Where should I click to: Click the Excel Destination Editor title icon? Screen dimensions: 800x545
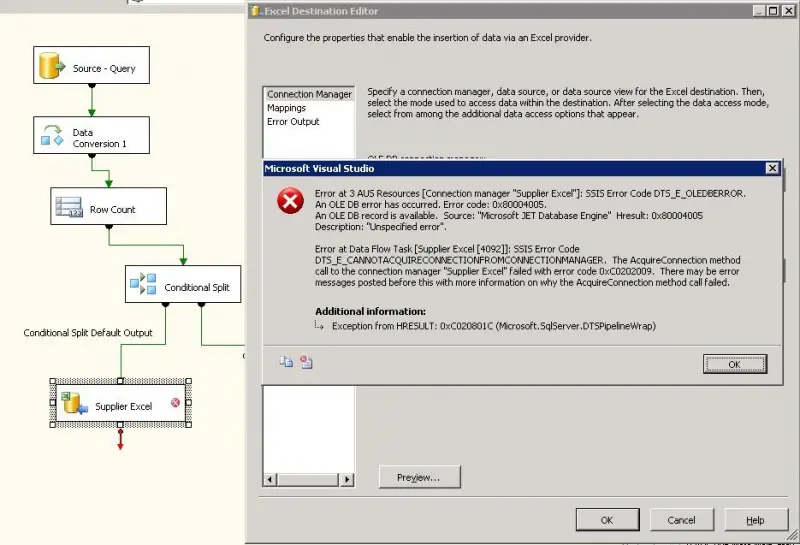pyautogui.click(x=256, y=11)
